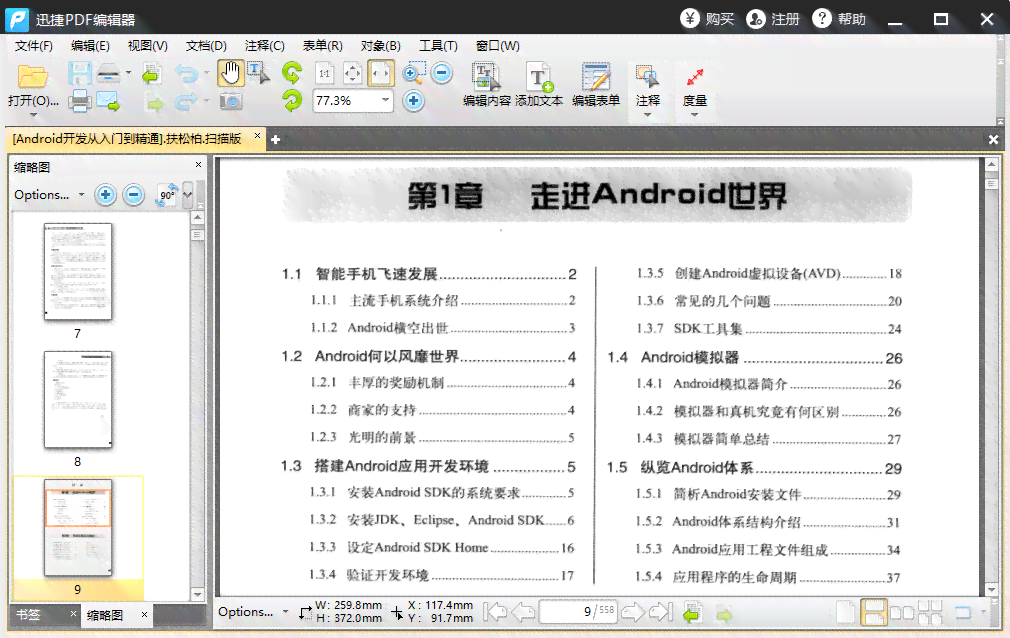This screenshot has height=638, width=1010.
Task: Open the zoom percentage 77.3% dropdown
Action: [385, 101]
